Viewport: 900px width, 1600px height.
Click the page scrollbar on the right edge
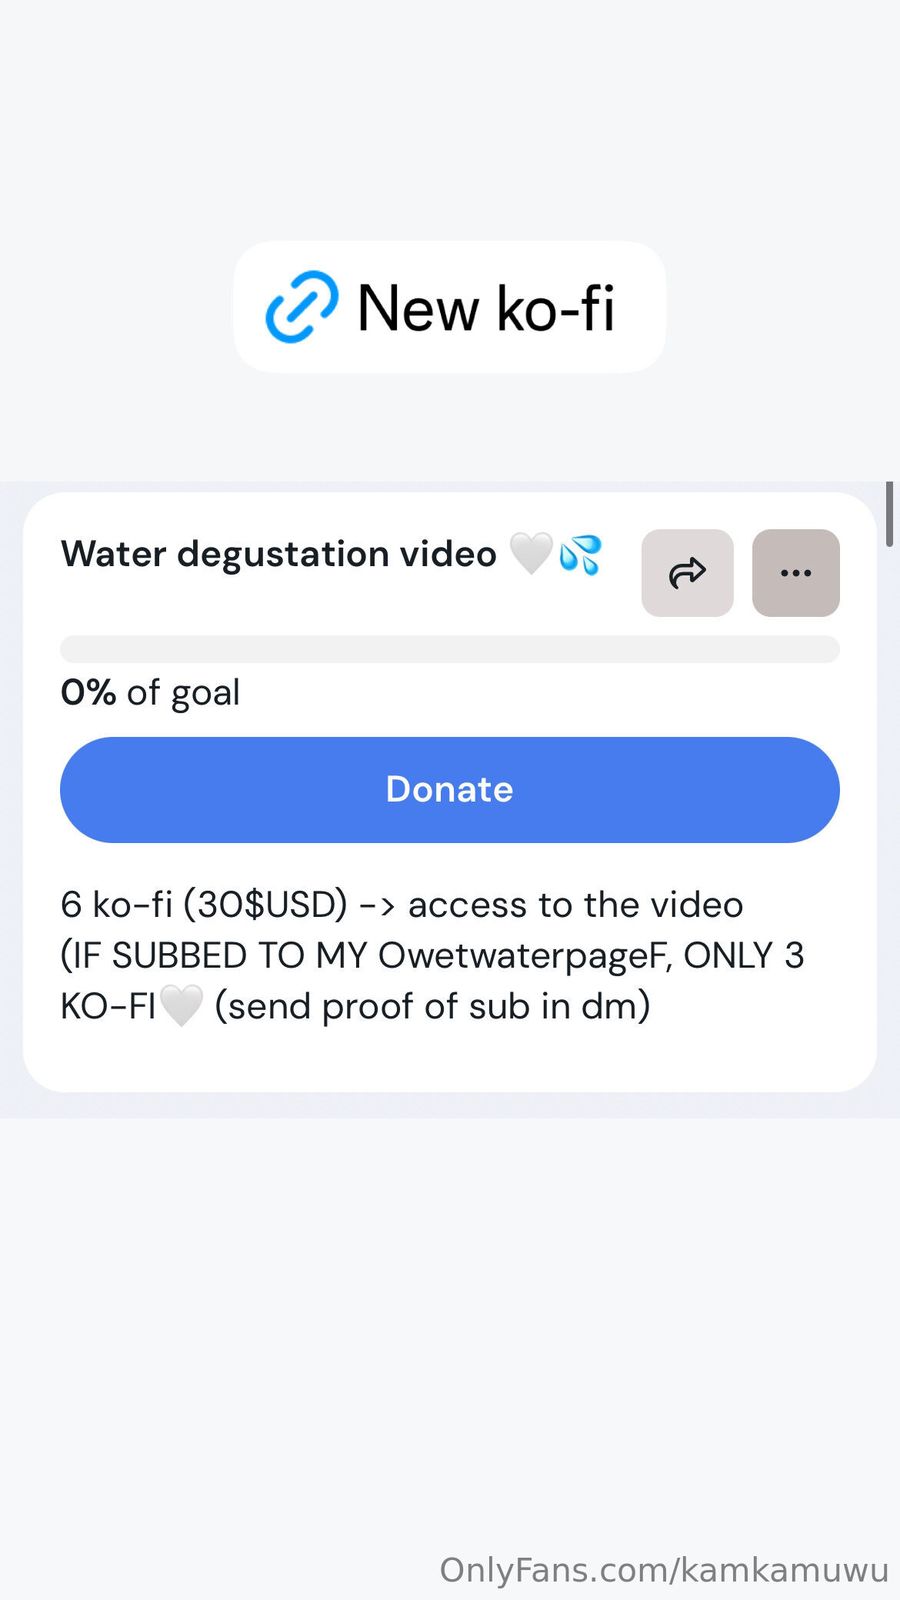(889, 514)
